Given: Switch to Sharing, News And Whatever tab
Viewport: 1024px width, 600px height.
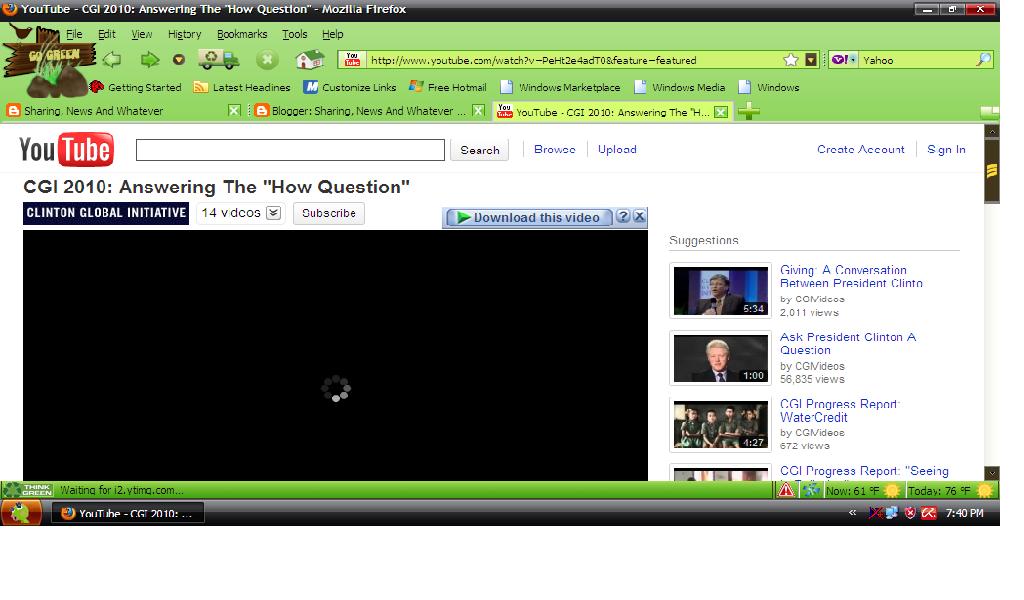Looking at the screenshot, I should (118, 111).
